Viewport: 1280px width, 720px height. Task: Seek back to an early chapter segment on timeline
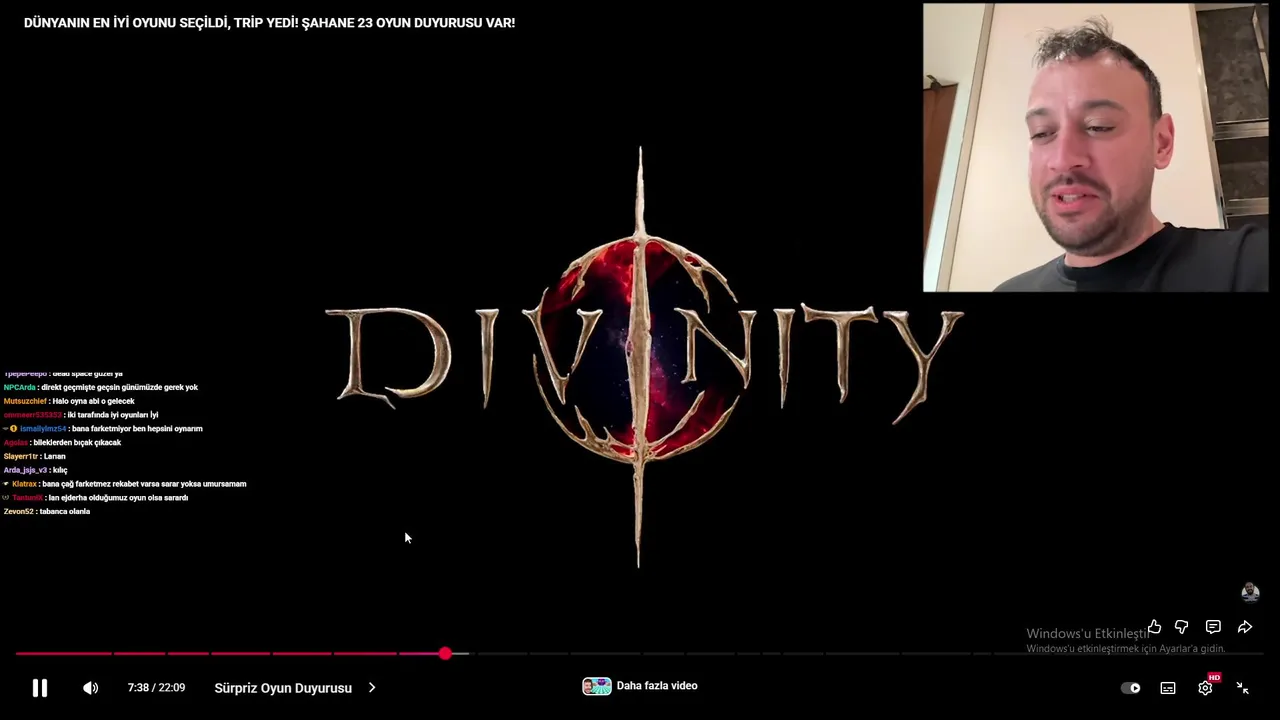pyautogui.click(x=64, y=653)
